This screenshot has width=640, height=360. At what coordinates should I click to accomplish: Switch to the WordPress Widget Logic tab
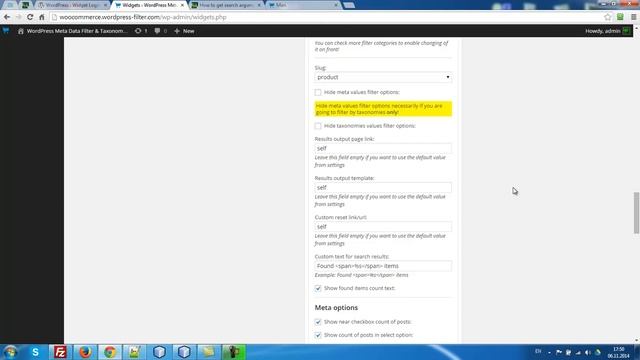[x=73, y=5]
